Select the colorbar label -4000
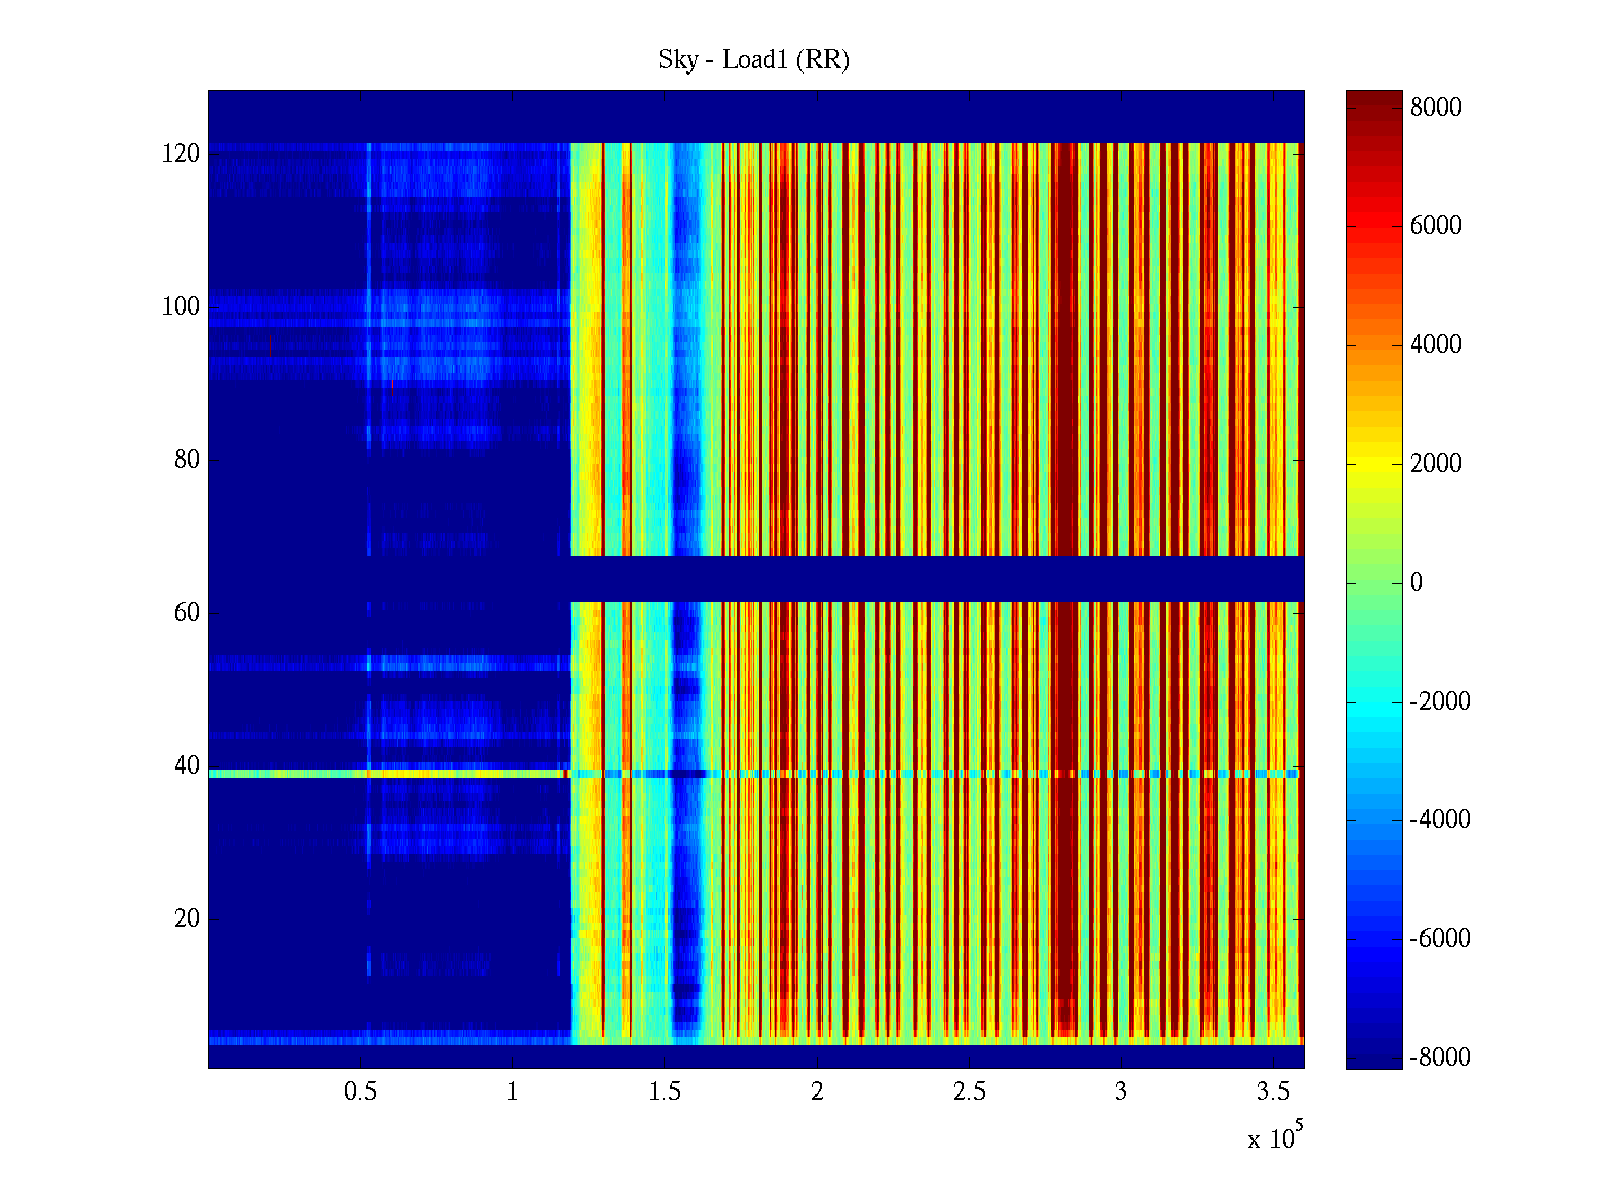The width and height of the screenshot is (1600, 1200). click(x=1439, y=820)
